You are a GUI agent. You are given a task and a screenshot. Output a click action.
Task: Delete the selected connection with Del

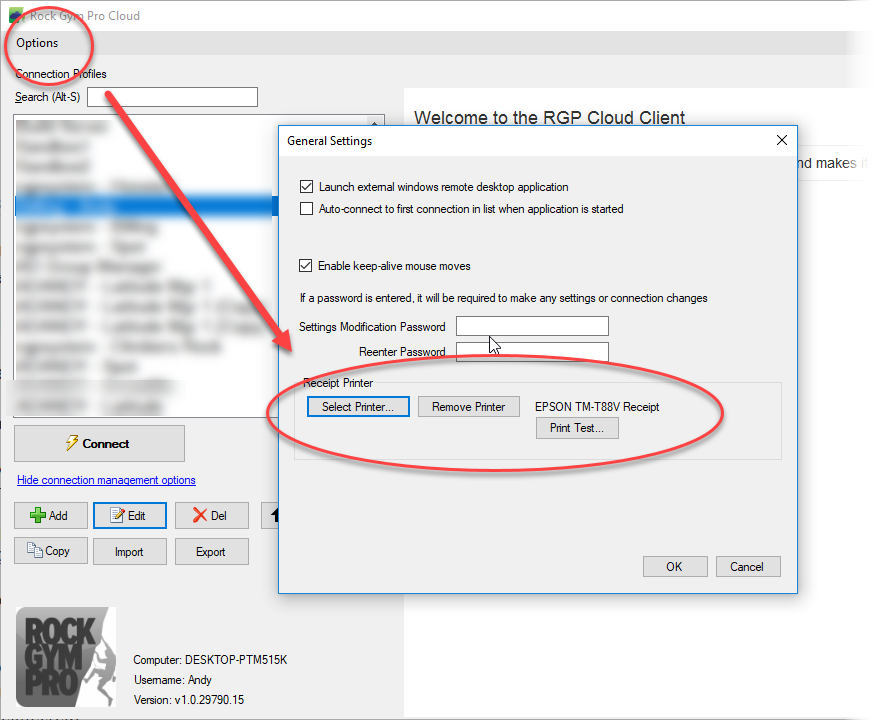211,515
